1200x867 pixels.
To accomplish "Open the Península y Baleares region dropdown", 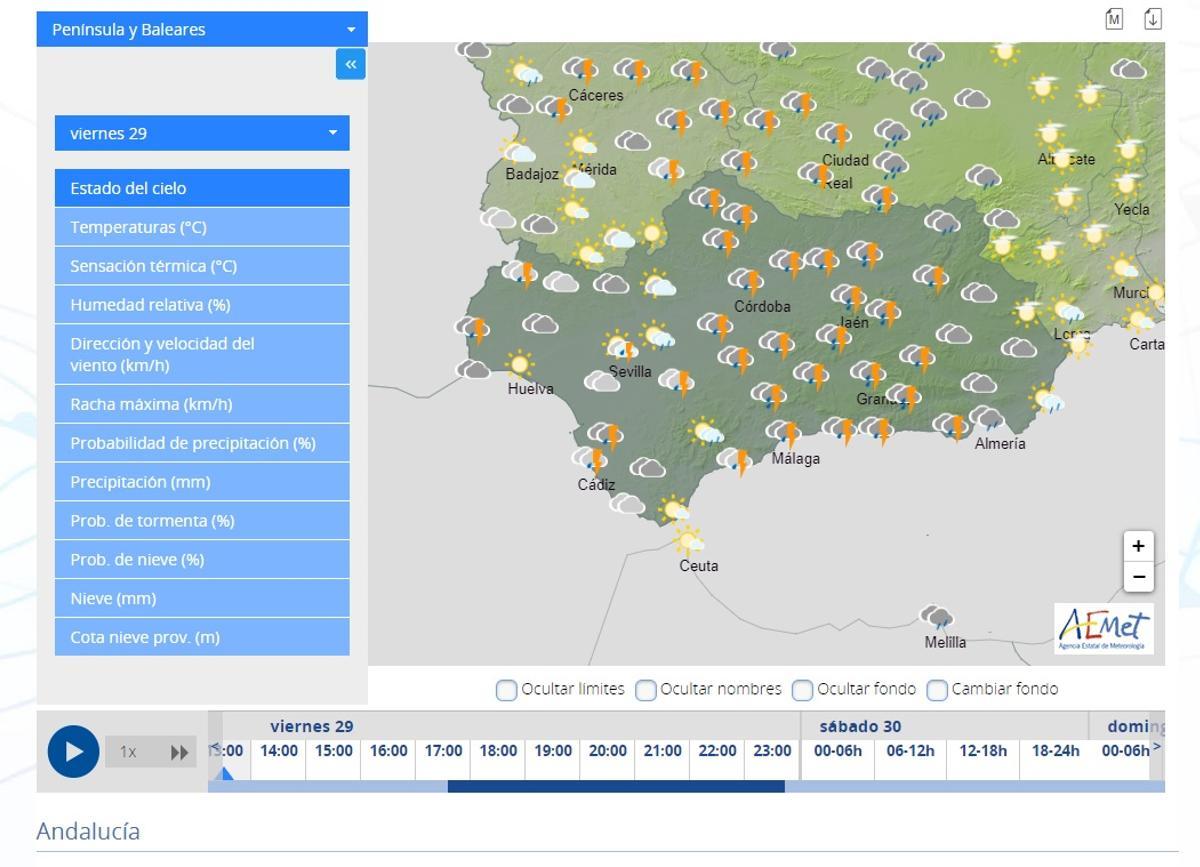I will pos(200,29).
